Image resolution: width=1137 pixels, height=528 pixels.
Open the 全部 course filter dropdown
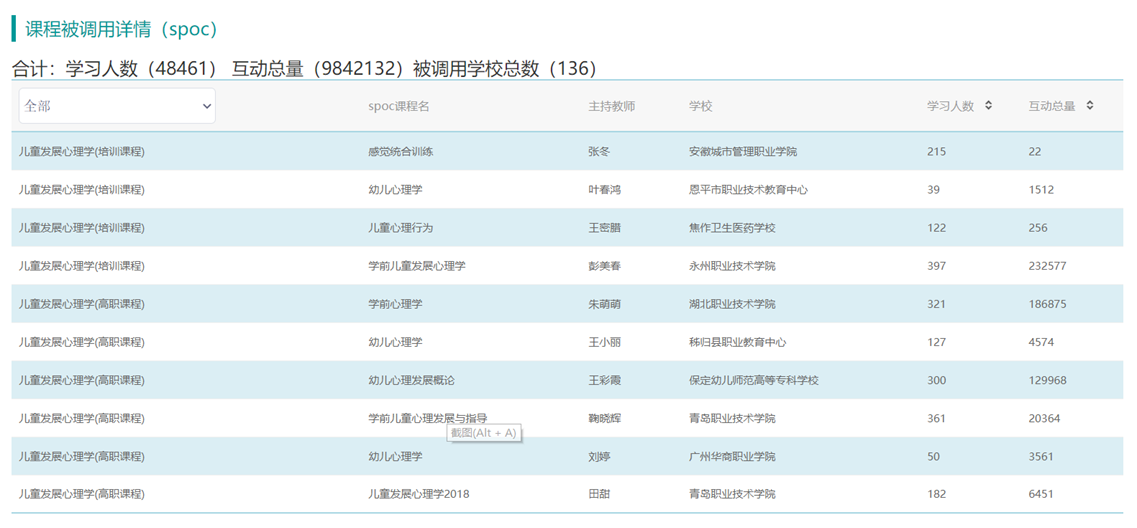117,106
